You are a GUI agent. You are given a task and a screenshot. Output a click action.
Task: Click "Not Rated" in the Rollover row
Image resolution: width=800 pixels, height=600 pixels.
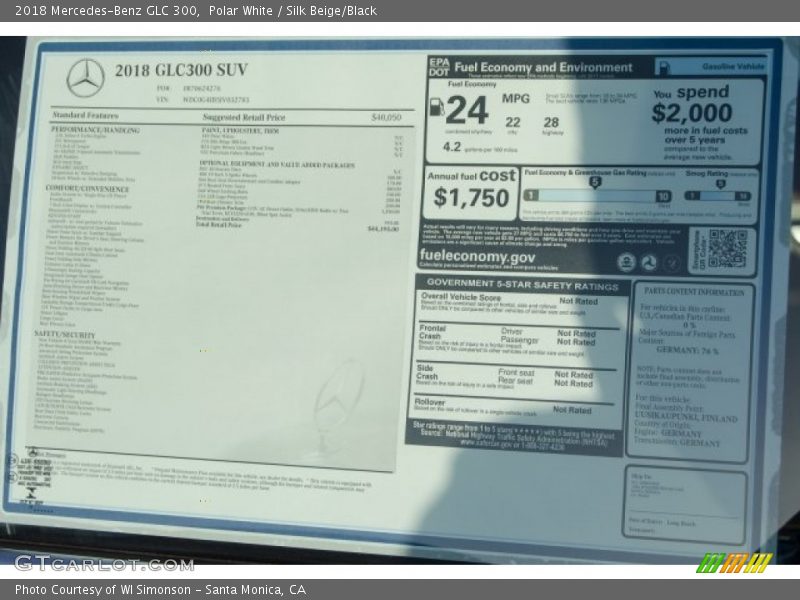(572, 410)
